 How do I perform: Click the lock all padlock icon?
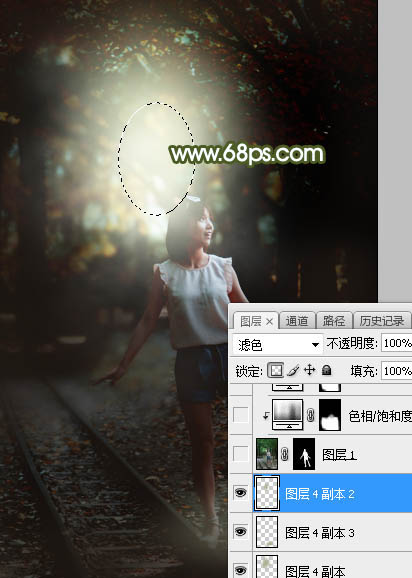click(x=326, y=370)
